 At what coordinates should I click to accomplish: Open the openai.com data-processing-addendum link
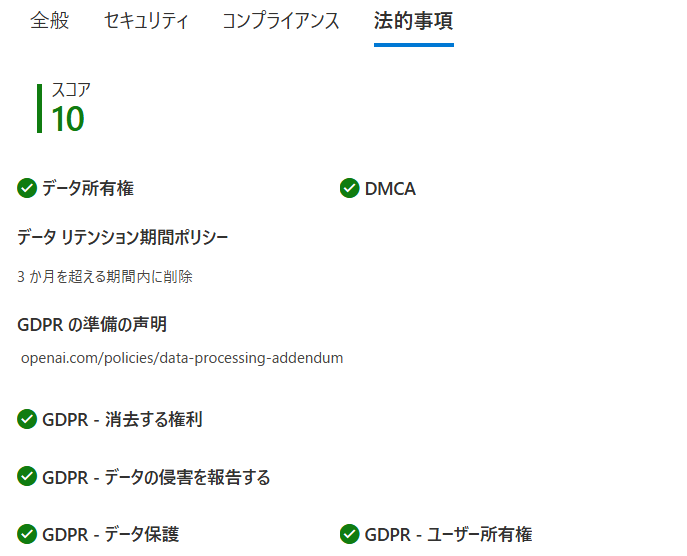pos(182,358)
